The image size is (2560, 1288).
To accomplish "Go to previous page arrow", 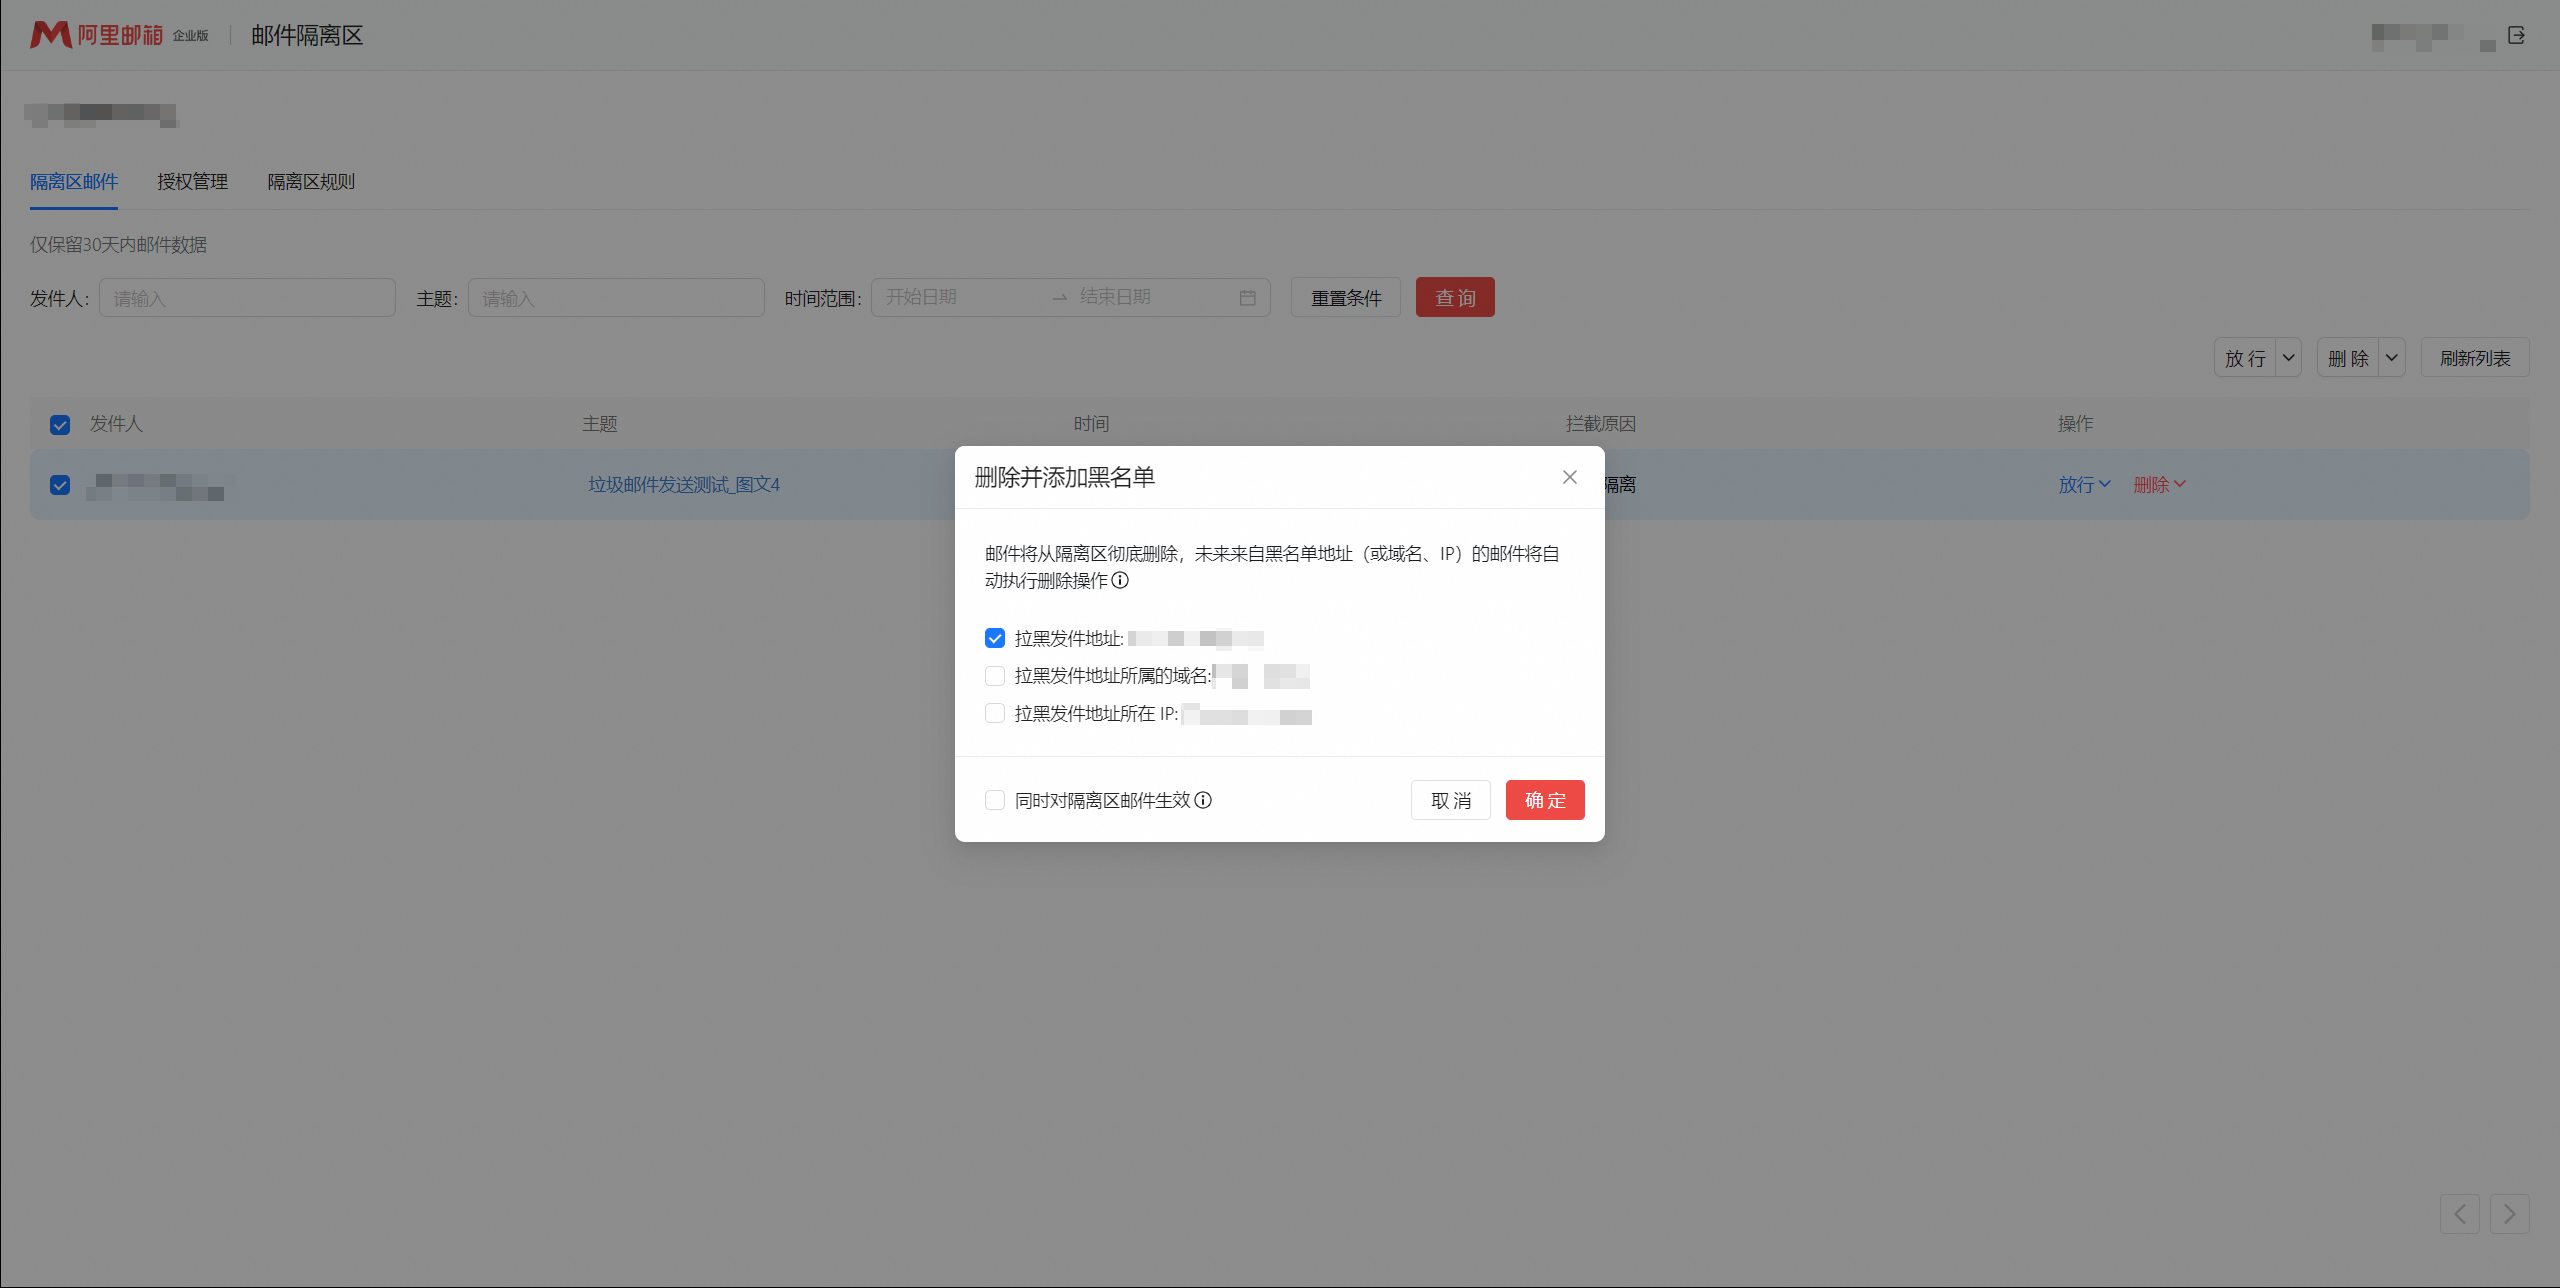I will coord(2460,1214).
